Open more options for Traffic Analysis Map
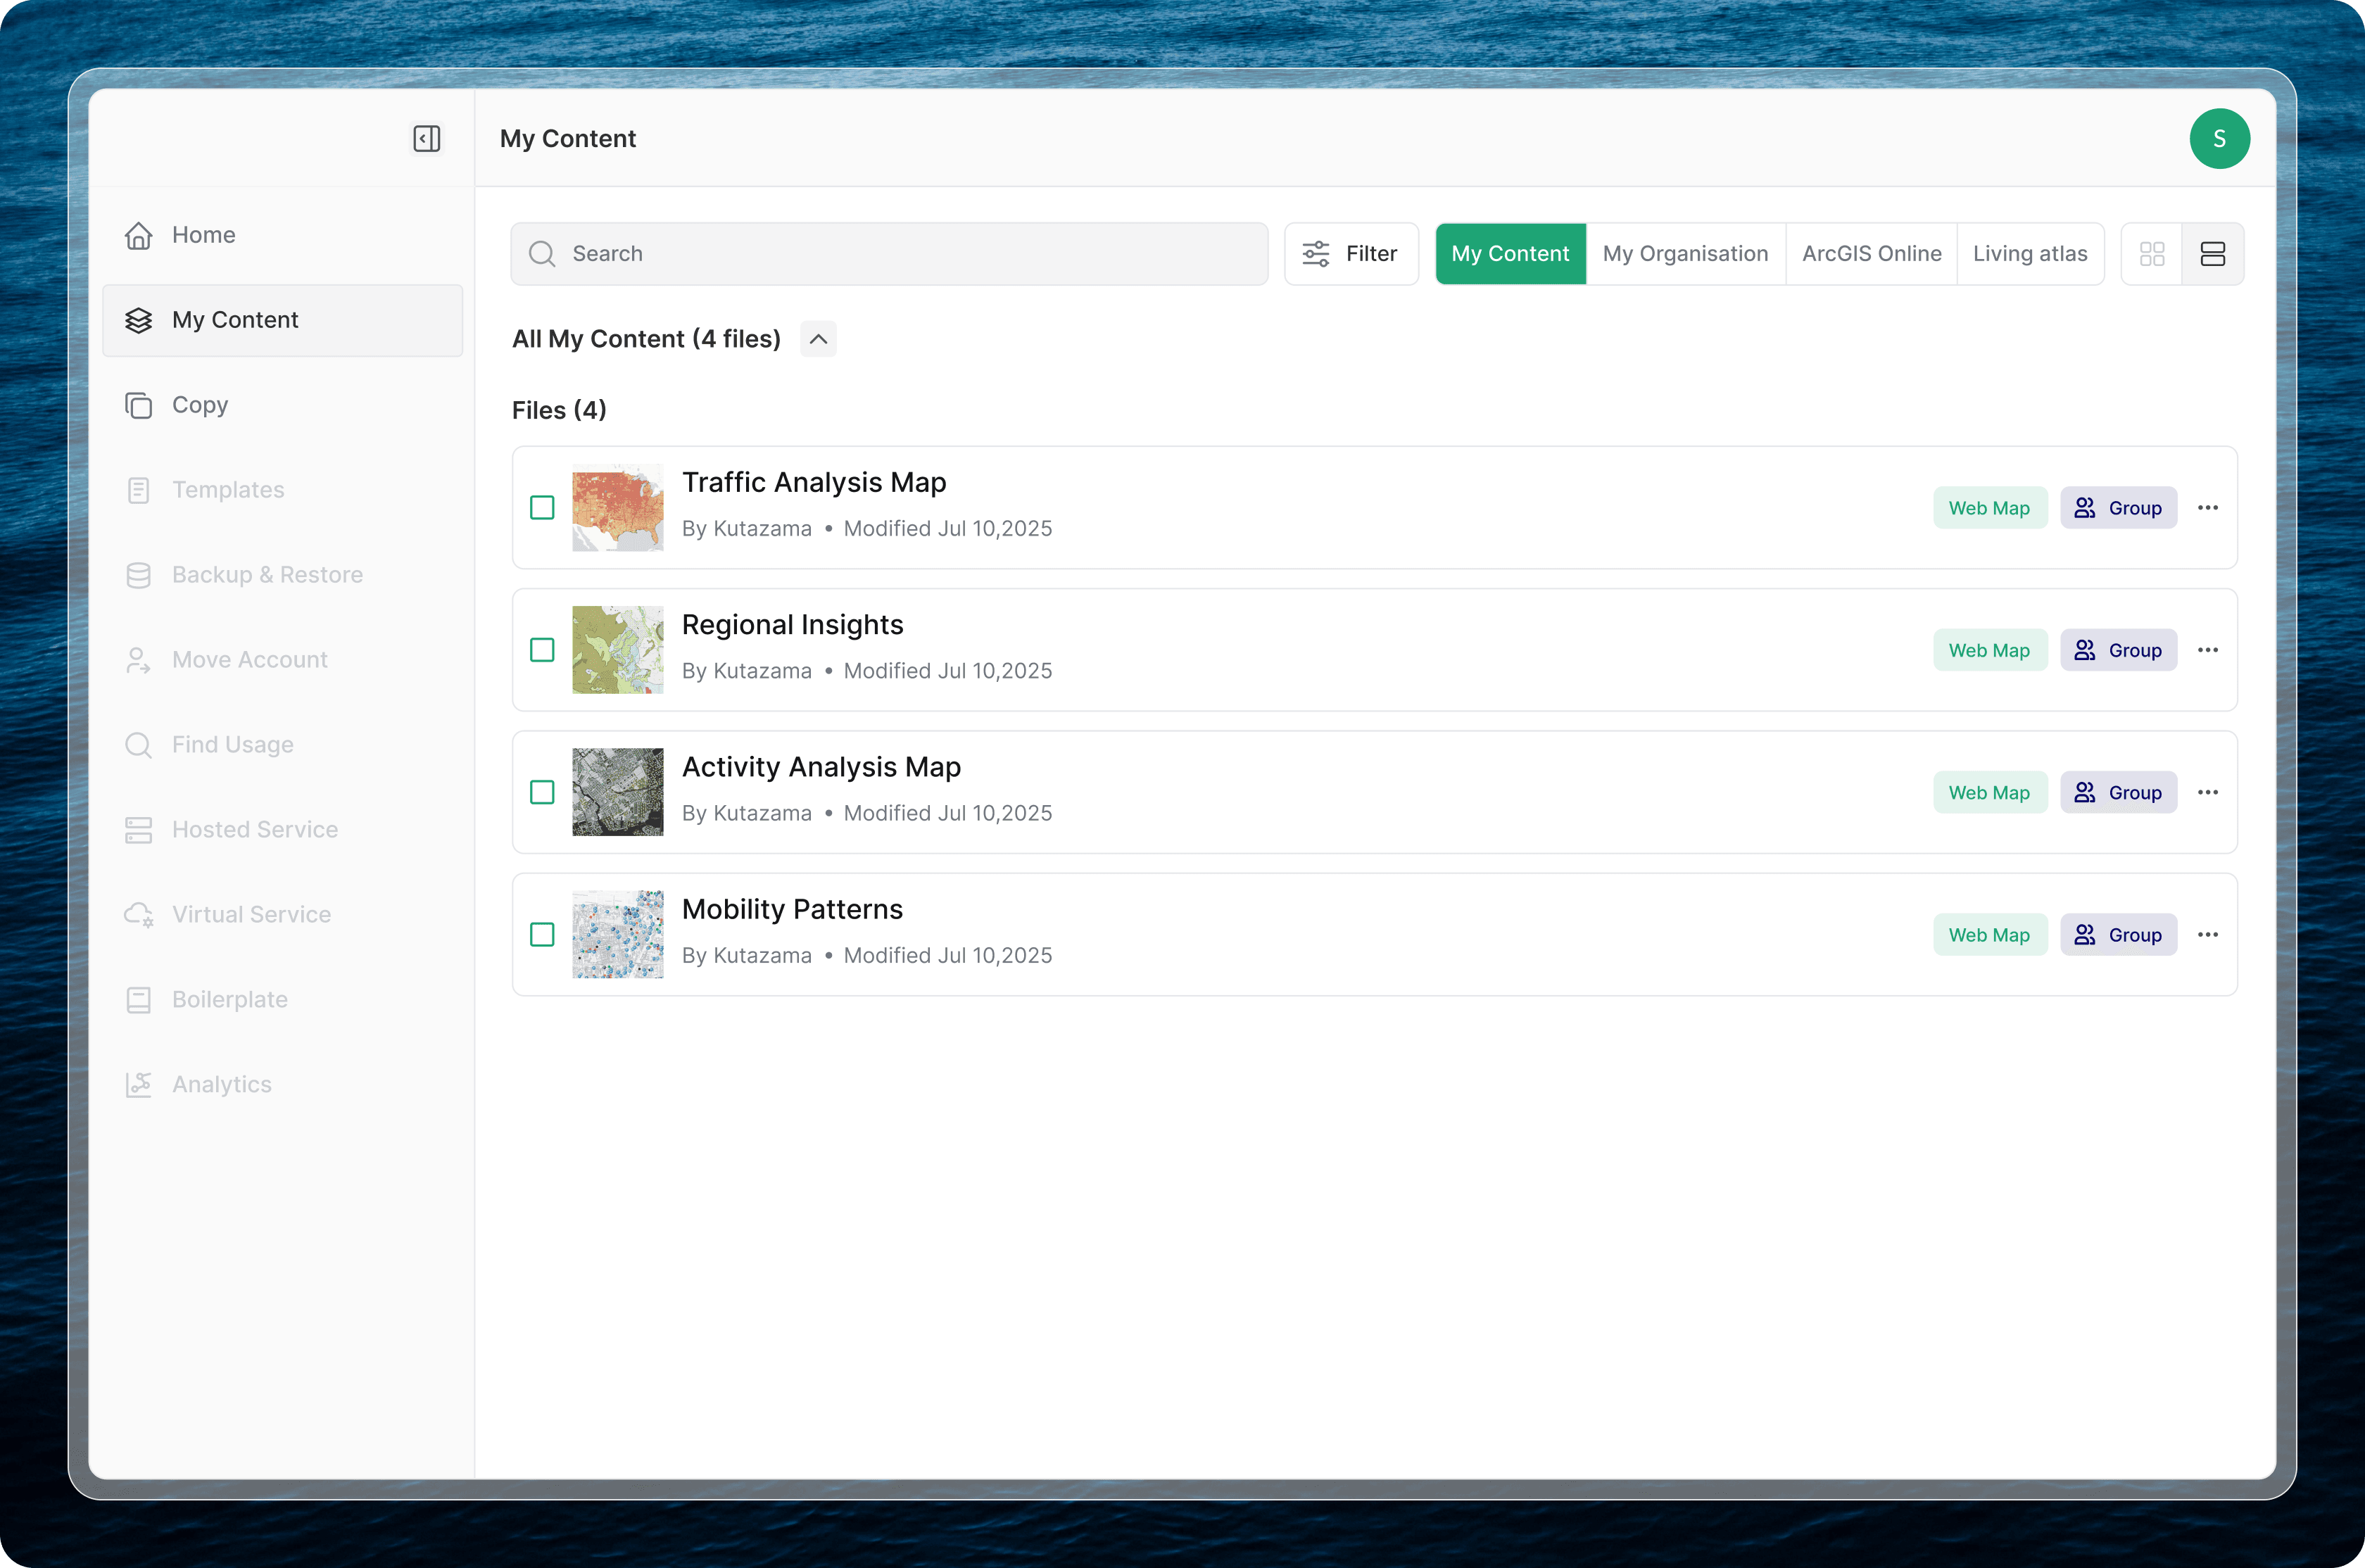 pyautogui.click(x=2208, y=508)
